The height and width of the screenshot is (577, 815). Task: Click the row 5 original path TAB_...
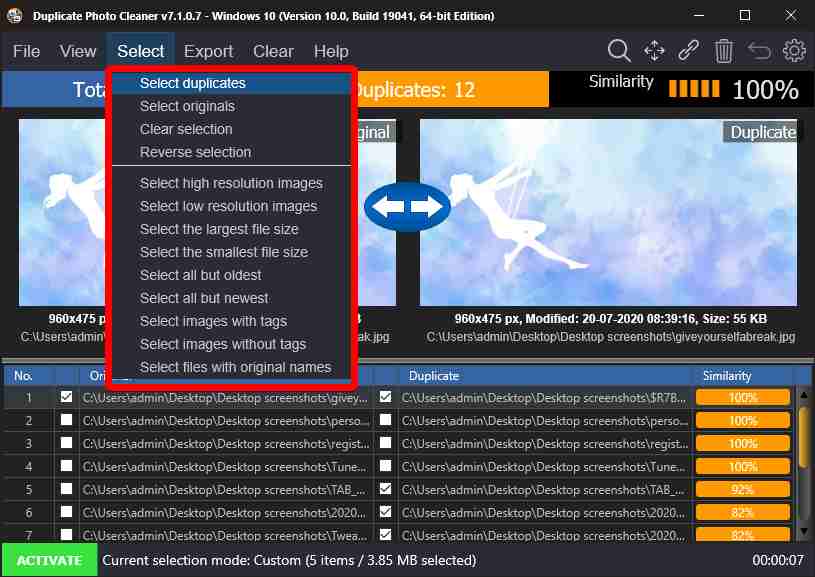pyautogui.click(x=225, y=489)
